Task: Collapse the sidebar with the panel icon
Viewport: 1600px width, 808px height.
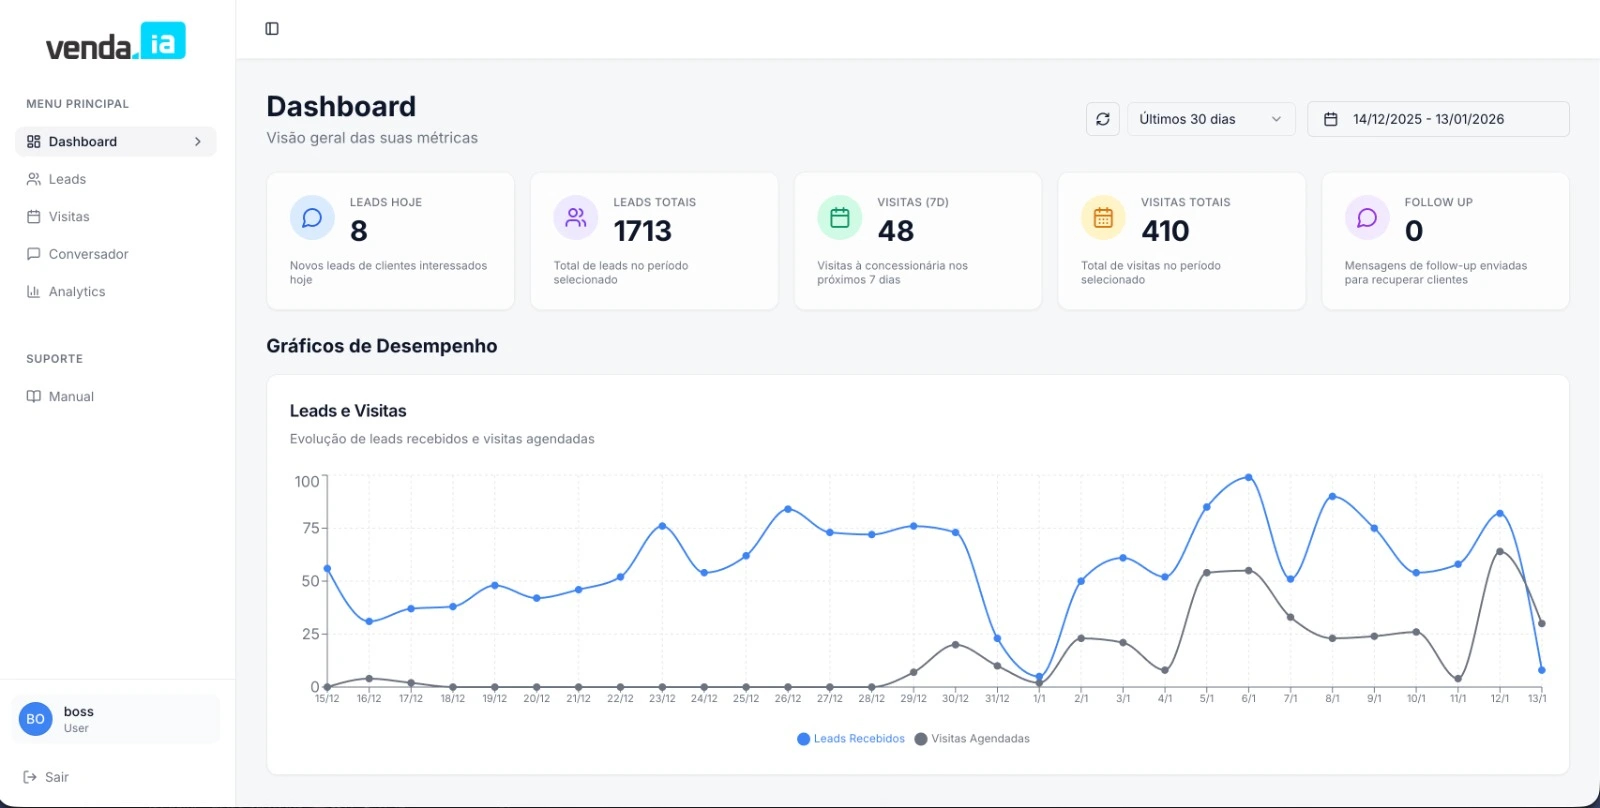Action: pyautogui.click(x=272, y=29)
